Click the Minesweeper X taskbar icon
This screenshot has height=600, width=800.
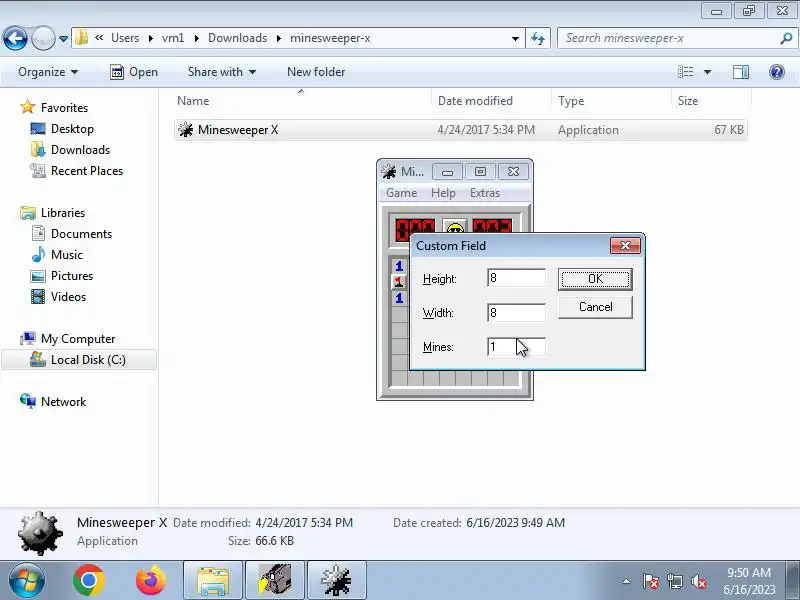click(337, 580)
